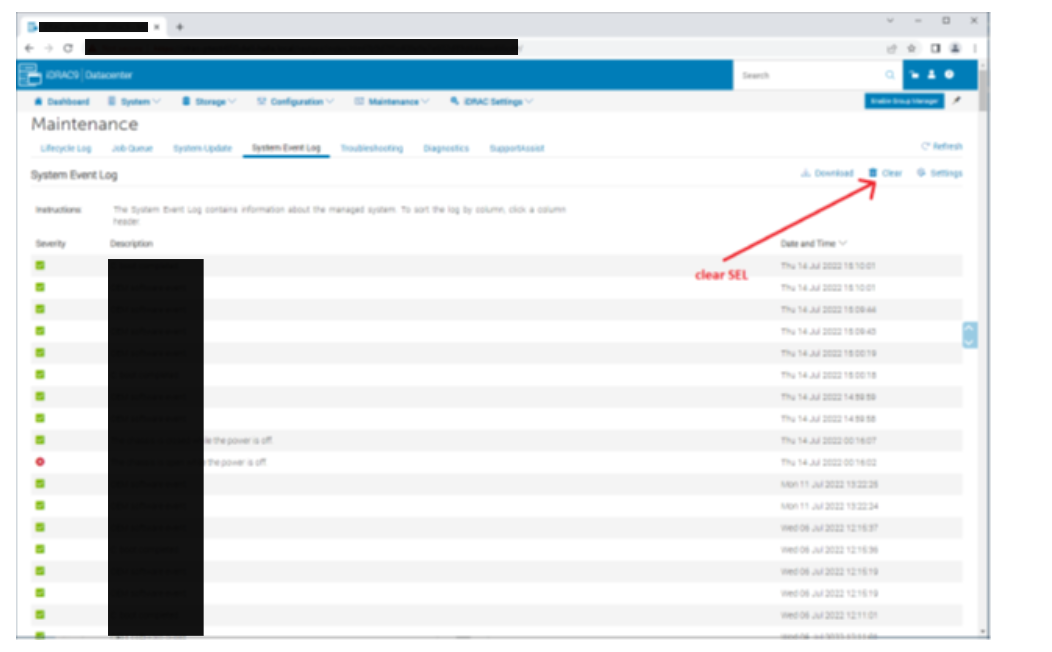Switch to the Job Queue tab
Image resolution: width=1052 pixels, height=652 pixels.
pos(132,148)
